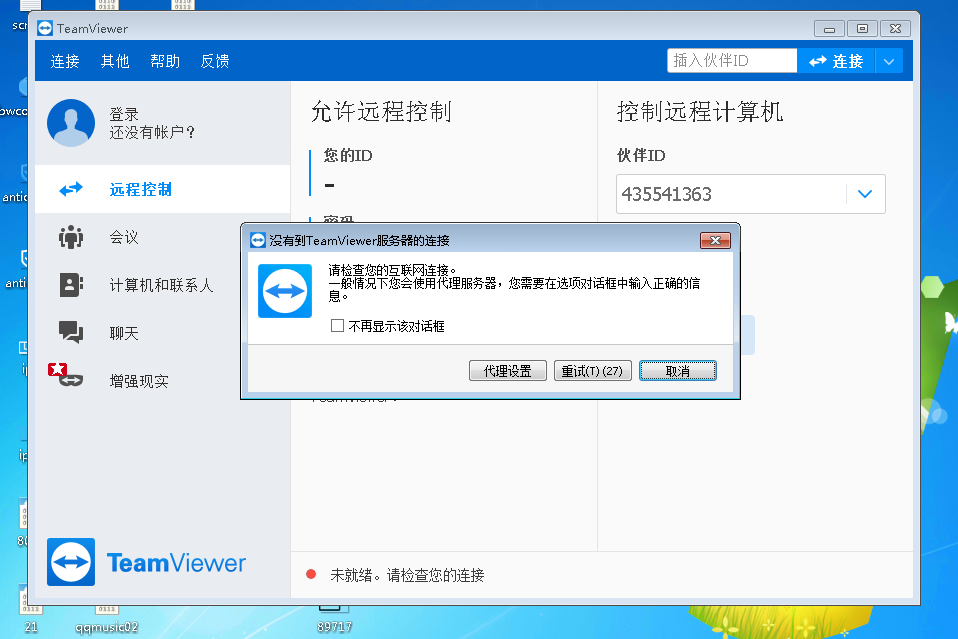The height and width of the screenshot is (639, 958).
Task: Open the 连接 menu in menu bar
Action: tap(65, 61)
